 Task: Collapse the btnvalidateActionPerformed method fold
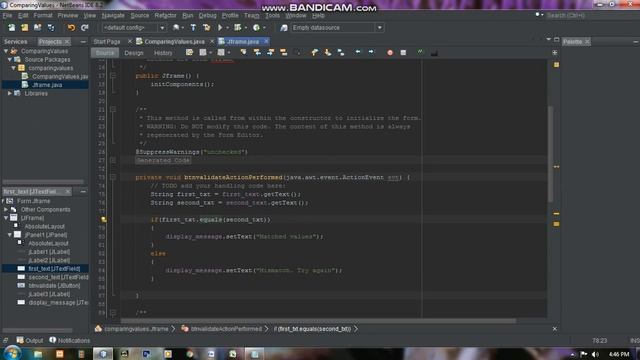click(113, 177)
